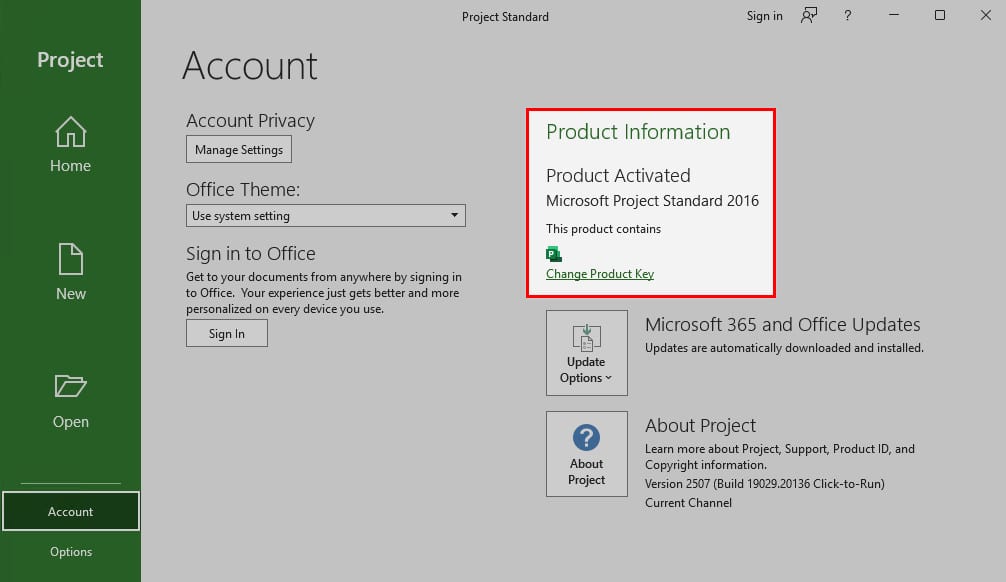Click the 'Product Activated' text
The image size is (1006, 582).
[618, 175]
